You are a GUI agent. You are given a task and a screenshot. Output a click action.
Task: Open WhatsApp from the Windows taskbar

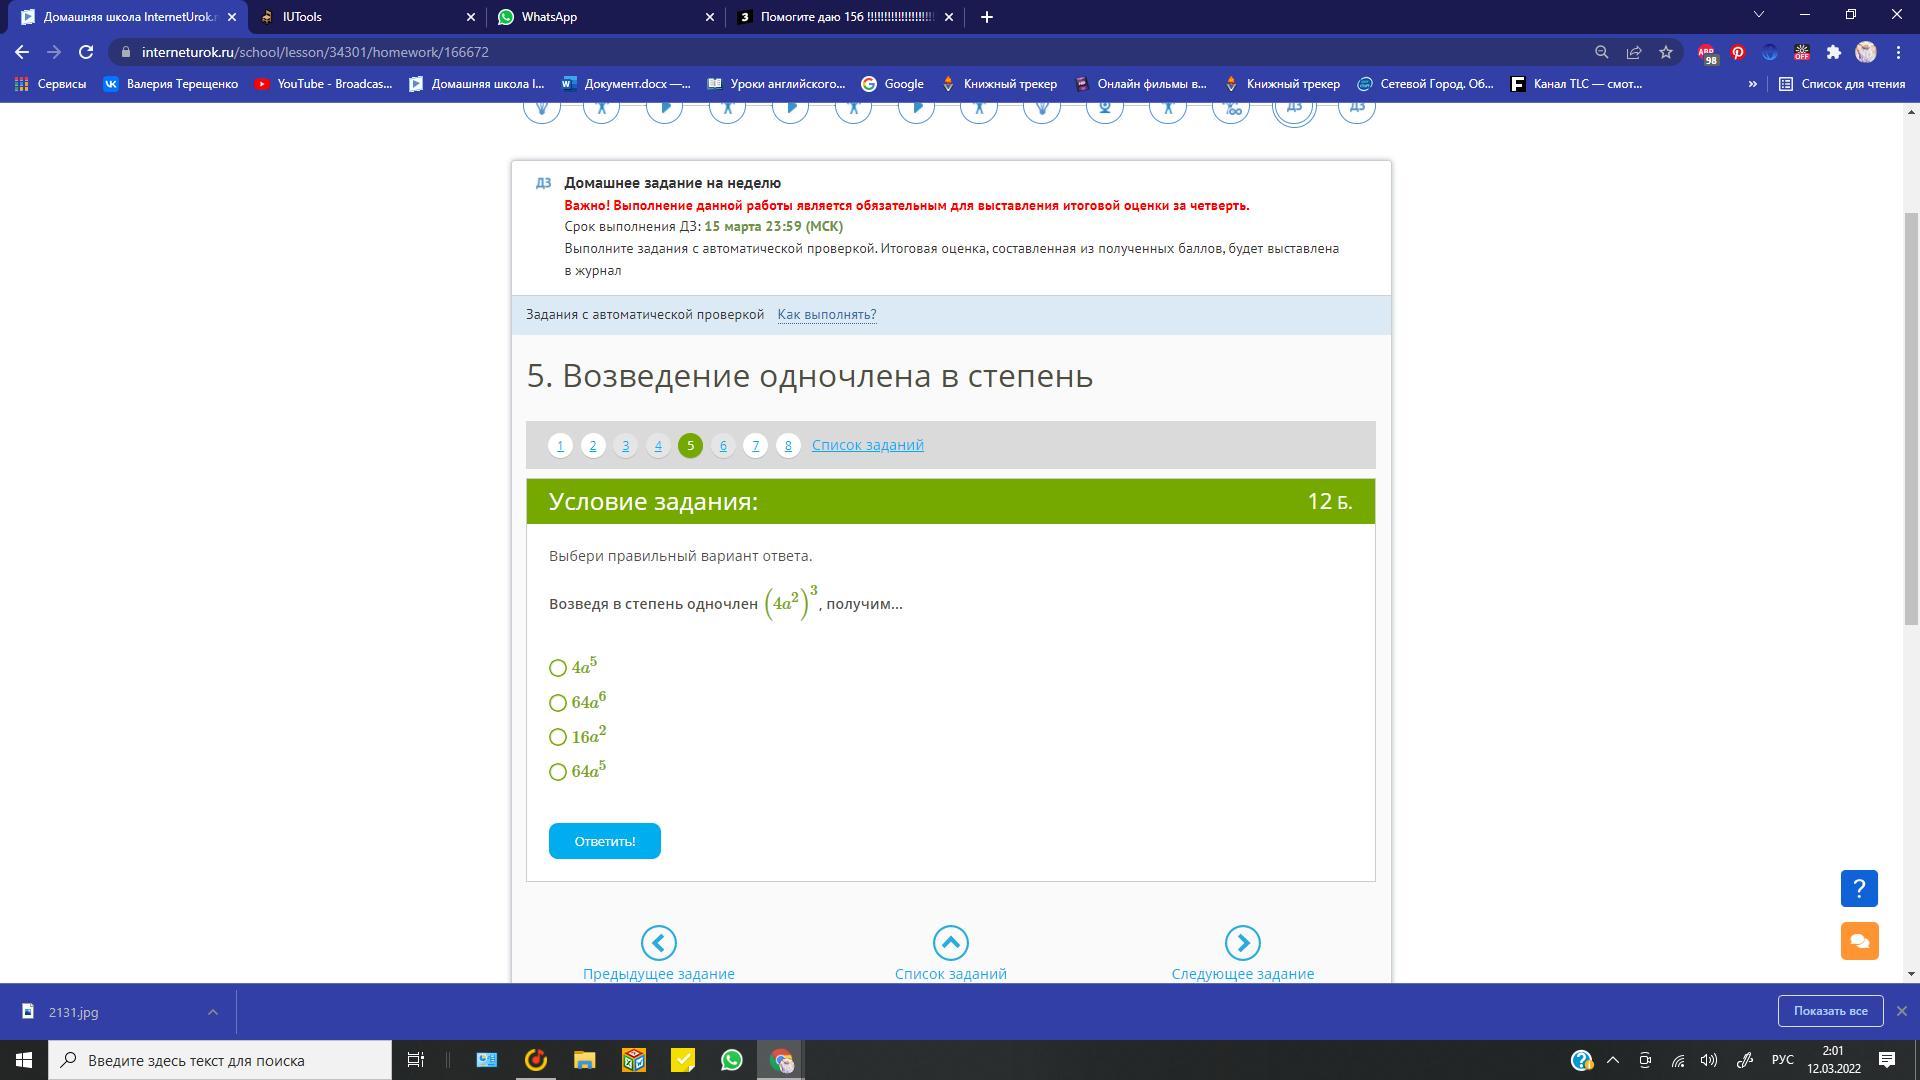point(731,1060)
